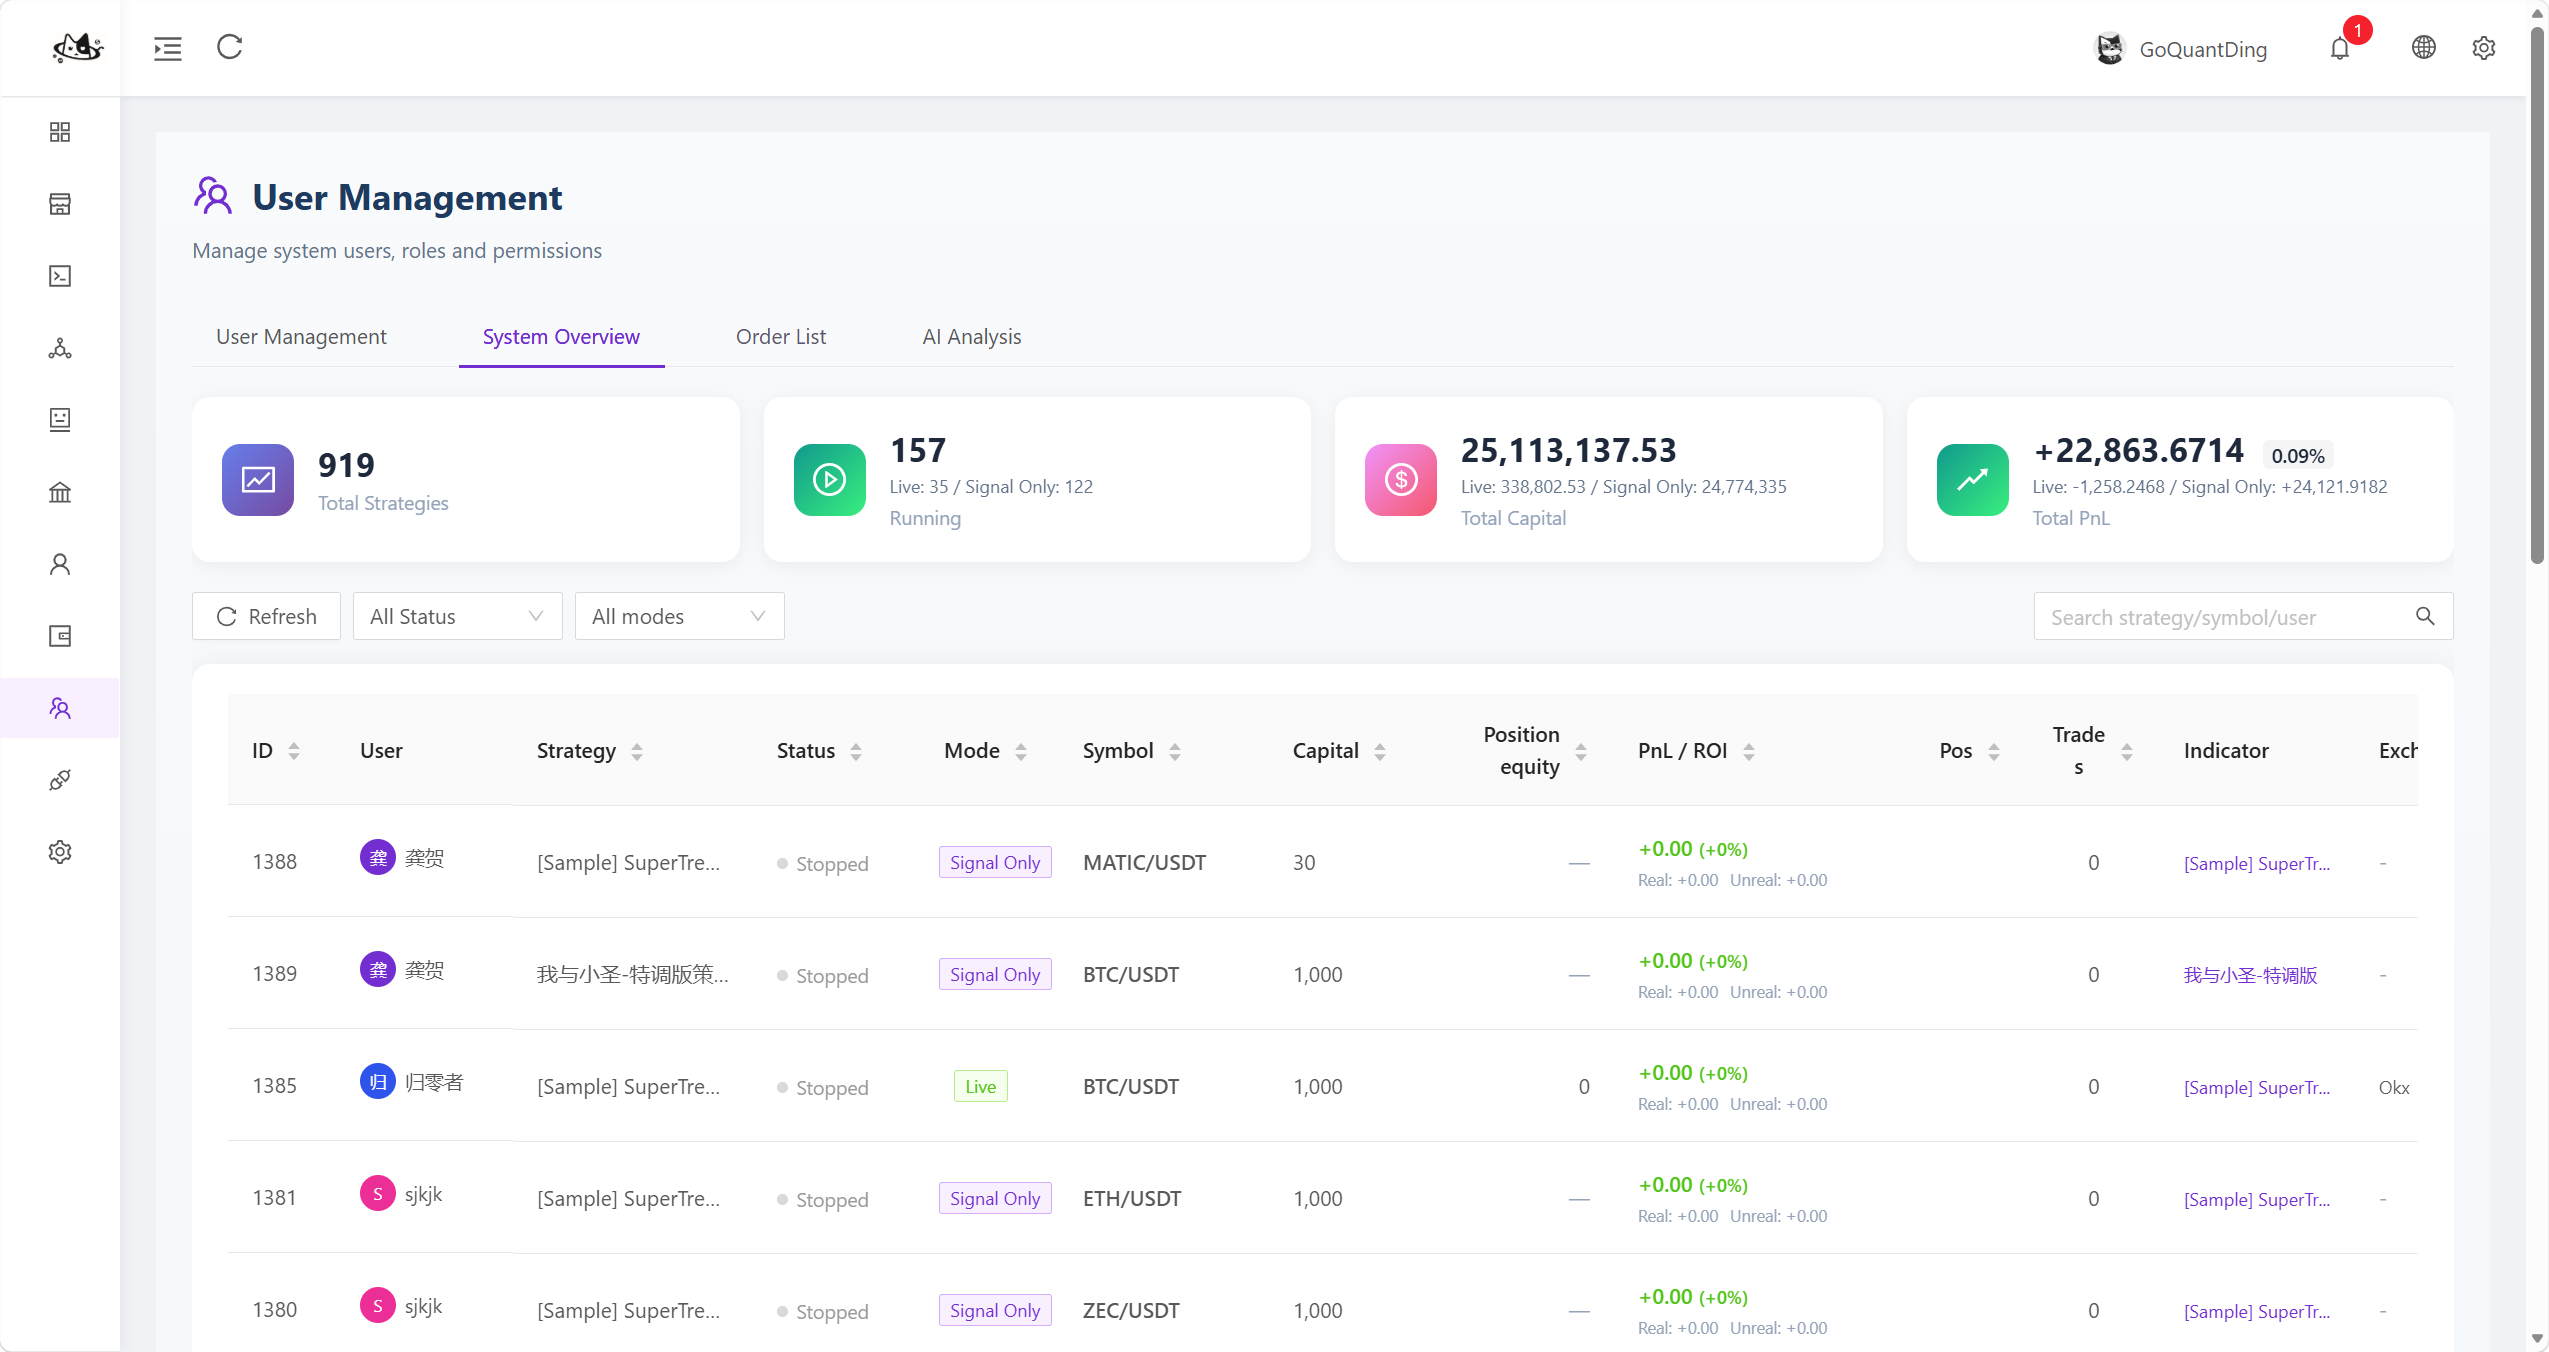Image resolution: width=2549 pixels, height=1352 pixels.
Task: Switch to the Order List tab
Action: [781, 337]
